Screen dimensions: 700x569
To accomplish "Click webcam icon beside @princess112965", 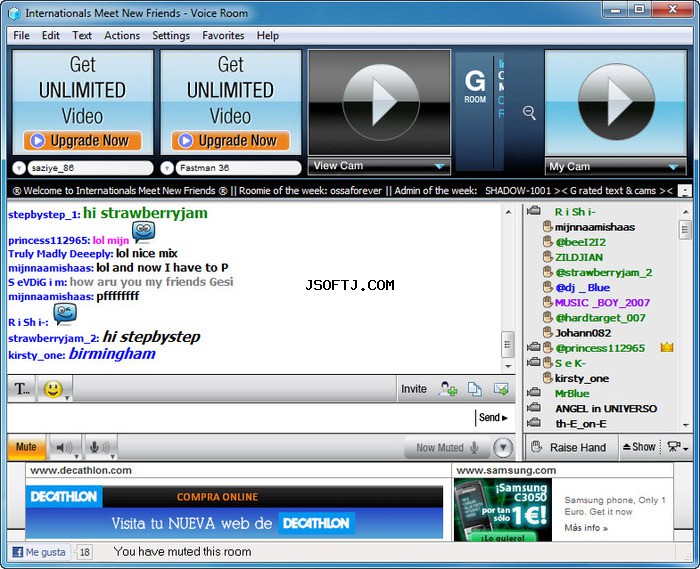I will pos(533,347).
